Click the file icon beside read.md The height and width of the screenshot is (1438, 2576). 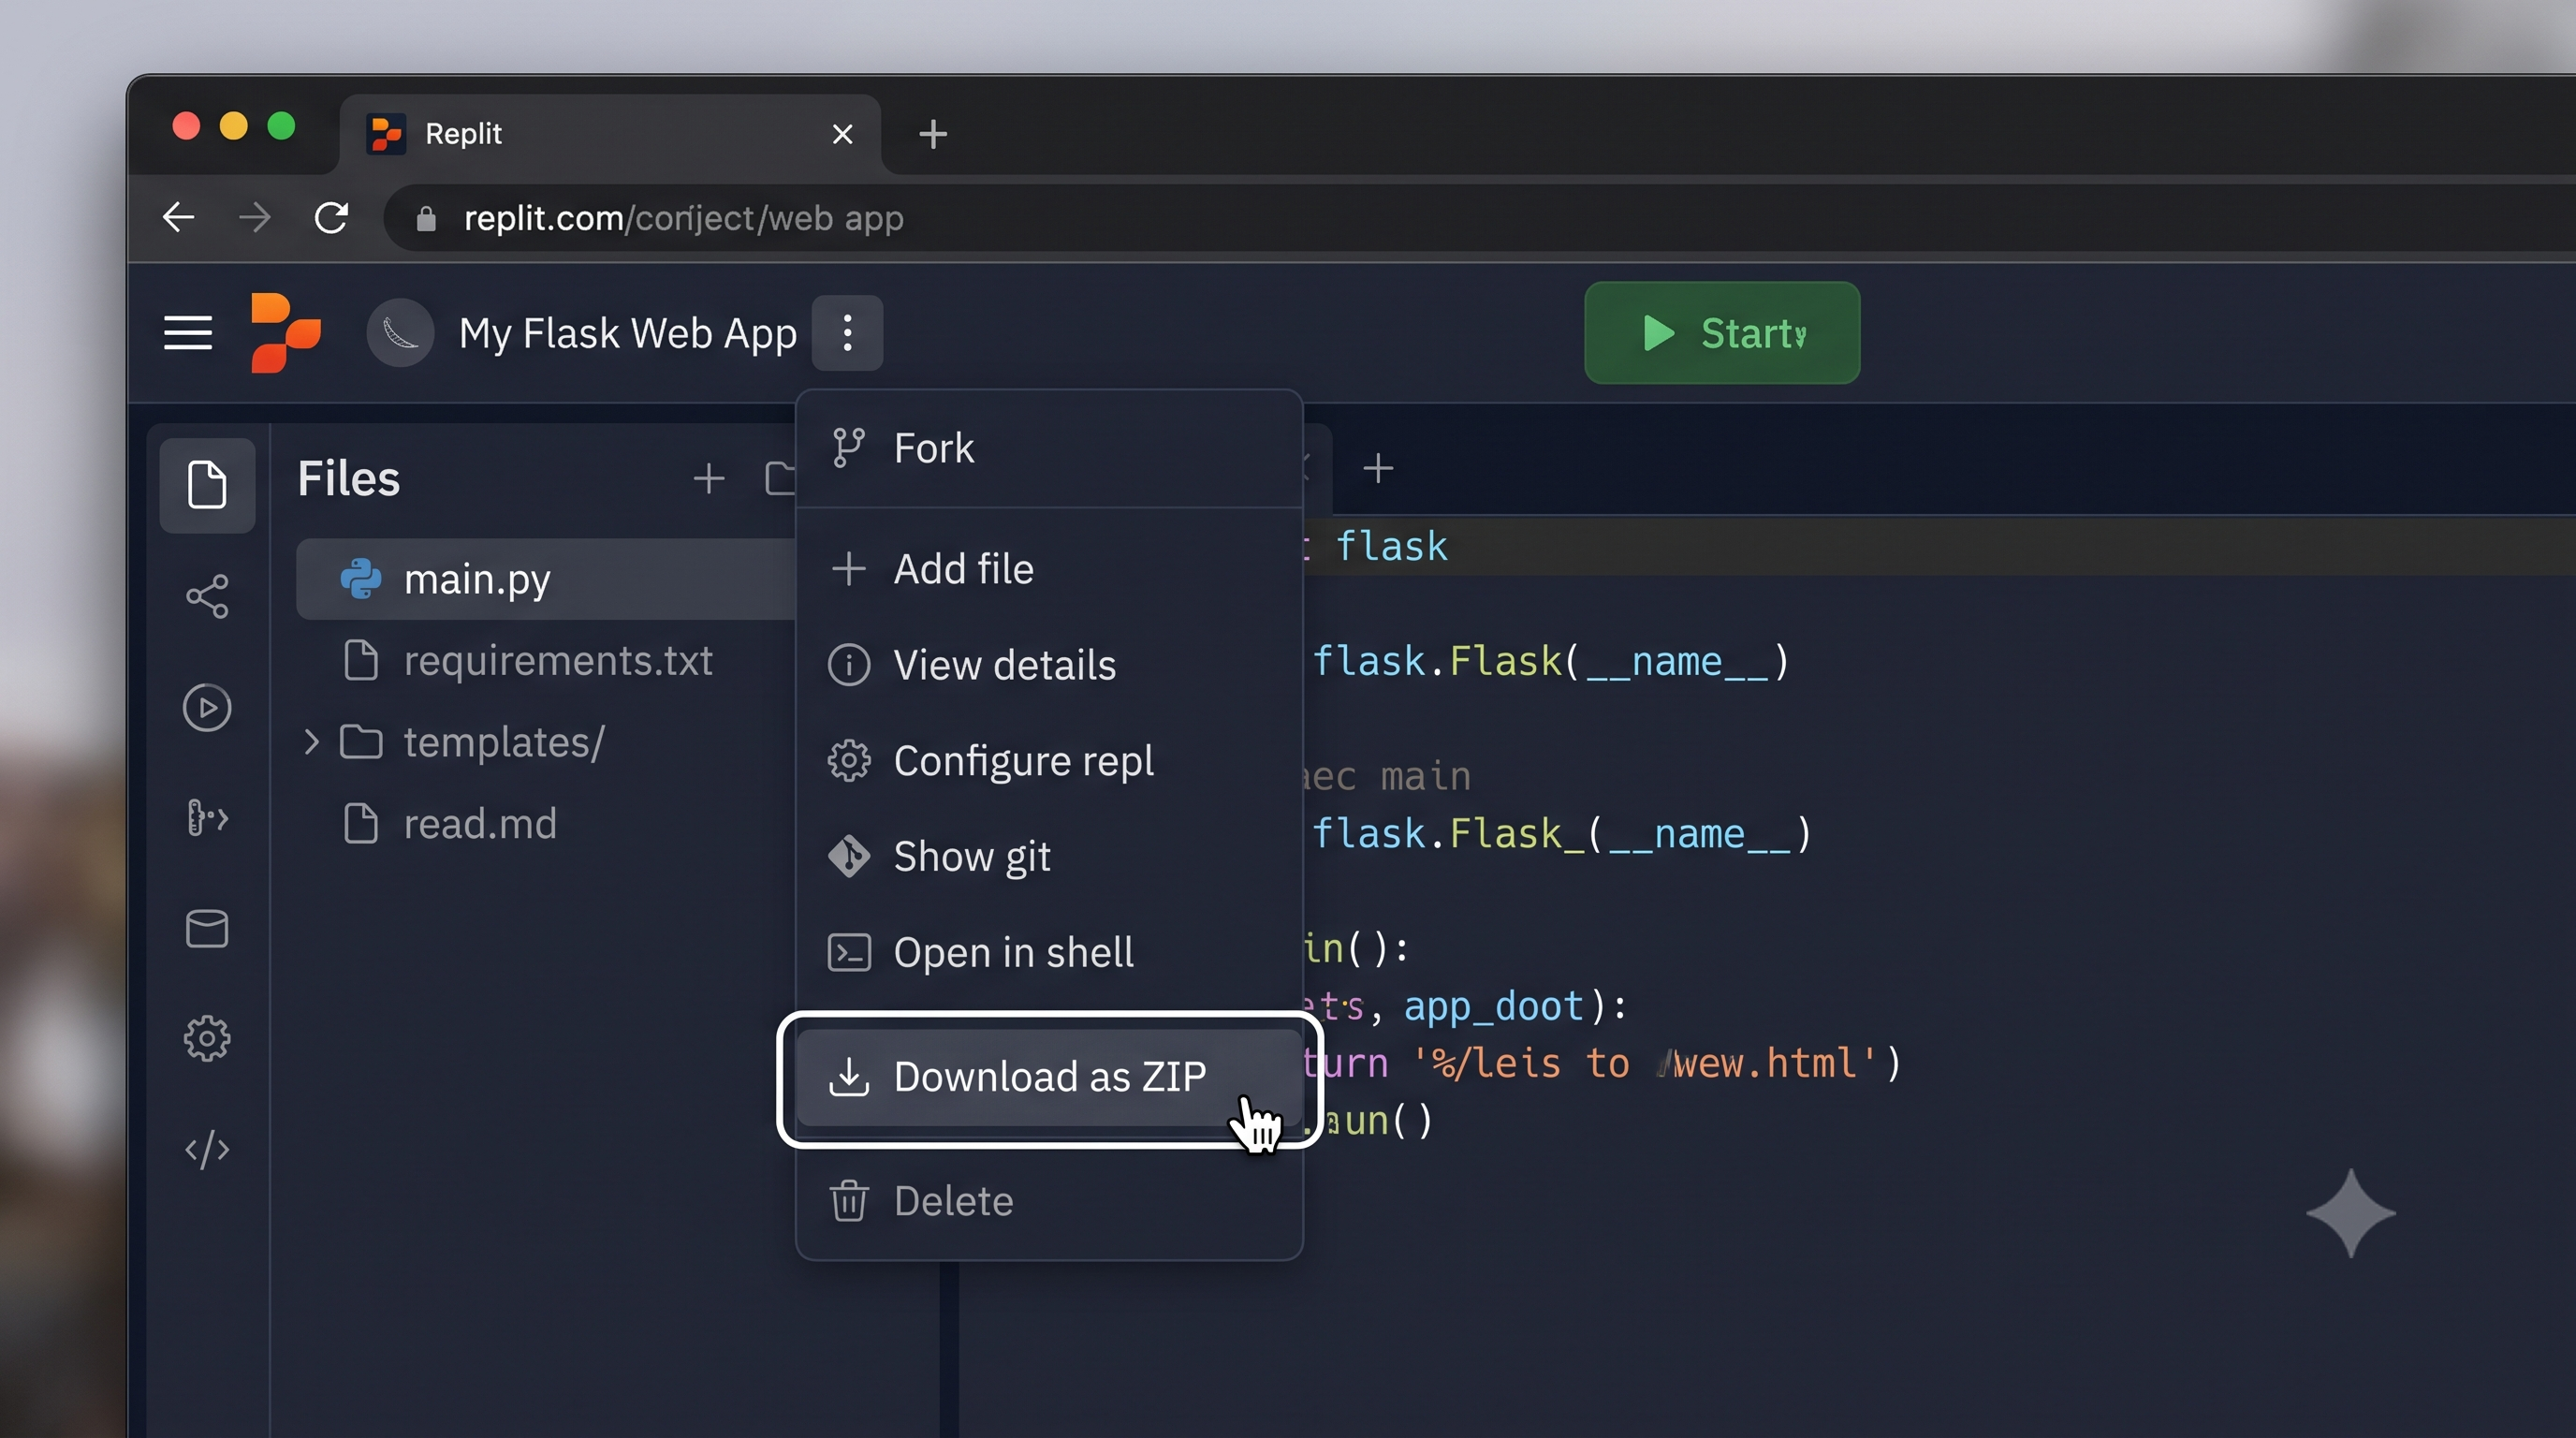[361, 824]
